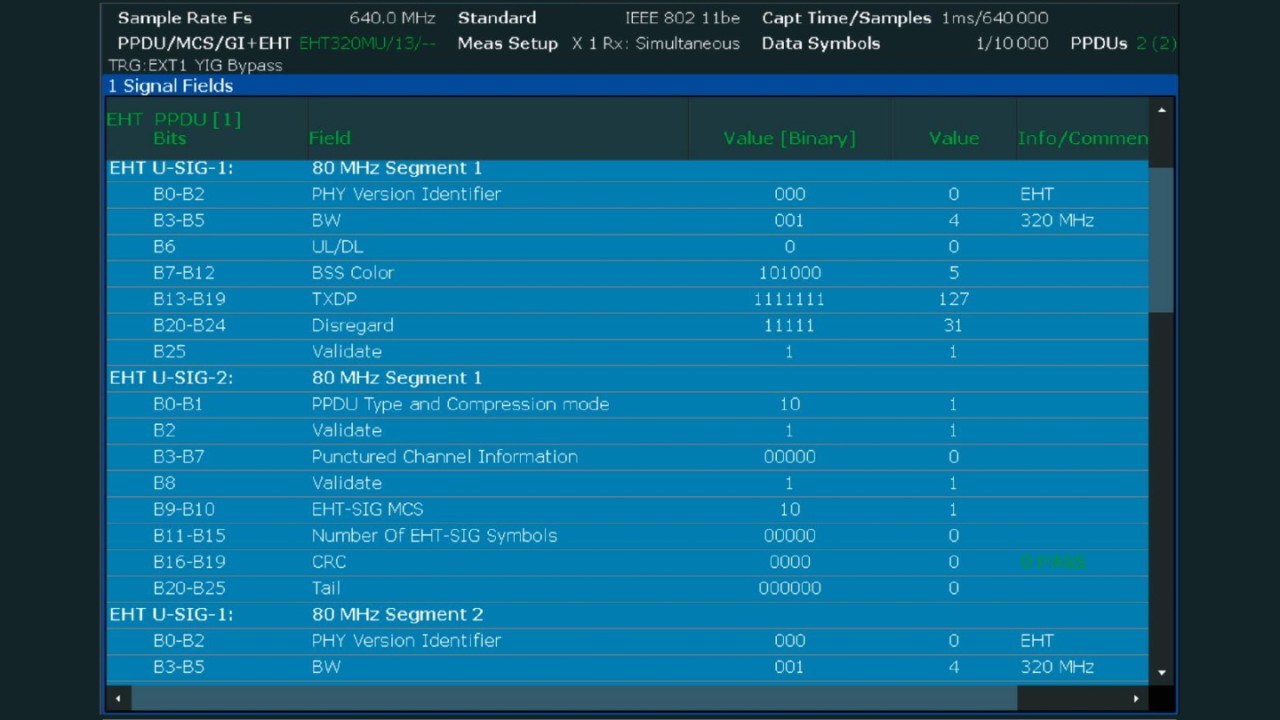Click the 'UL/DL' field row
The image size is (1280, 720).
tap(627, 246)
